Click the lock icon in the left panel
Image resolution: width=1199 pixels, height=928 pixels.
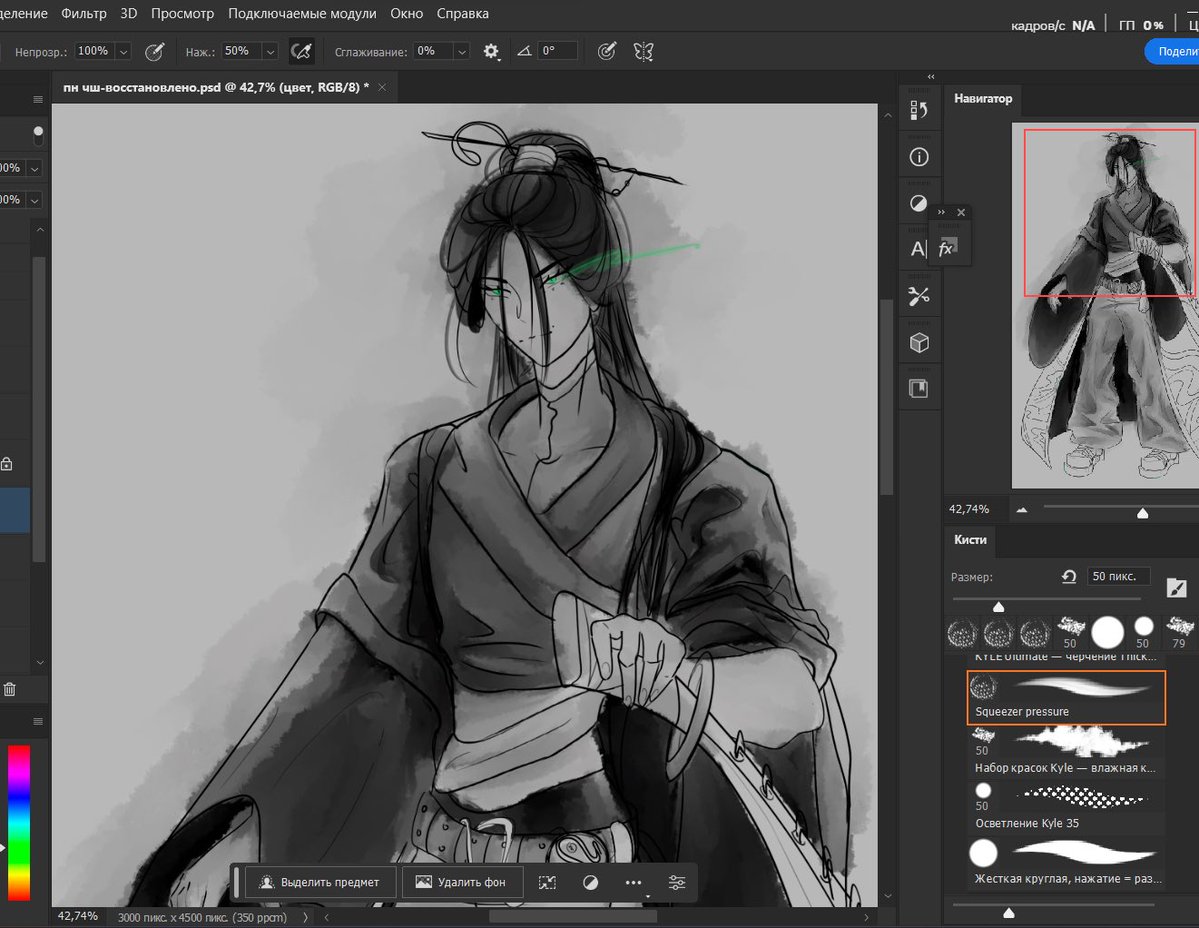(x=6, y=464)
